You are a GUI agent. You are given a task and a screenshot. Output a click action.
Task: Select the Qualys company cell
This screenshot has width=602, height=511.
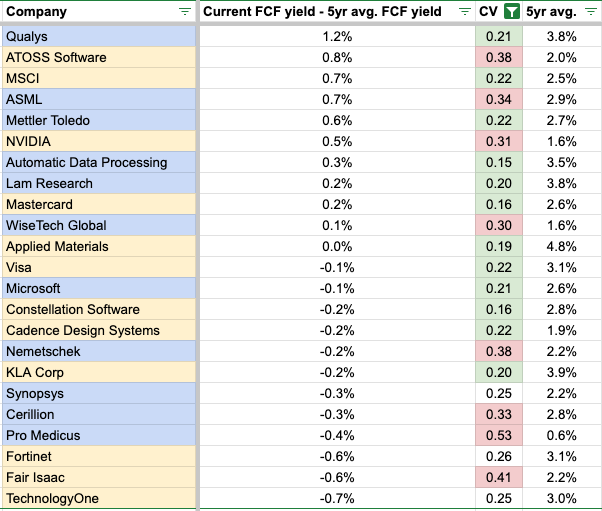tap(99, 36)
